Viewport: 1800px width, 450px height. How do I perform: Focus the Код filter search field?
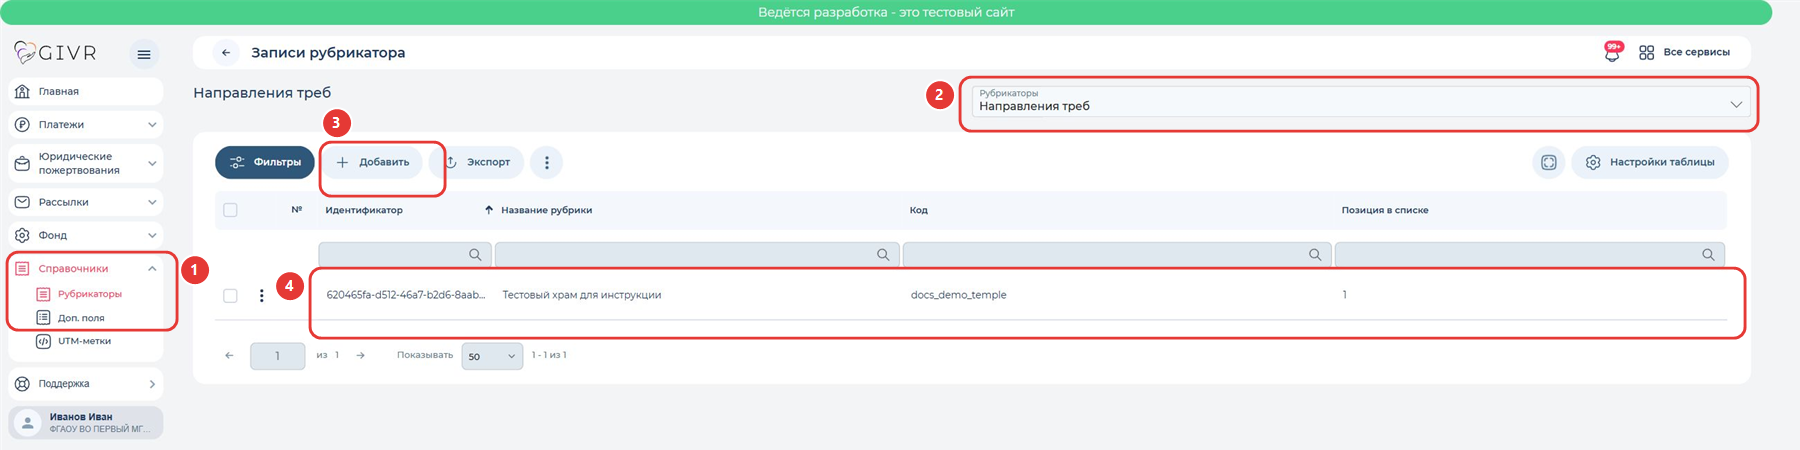point(1117,255)
